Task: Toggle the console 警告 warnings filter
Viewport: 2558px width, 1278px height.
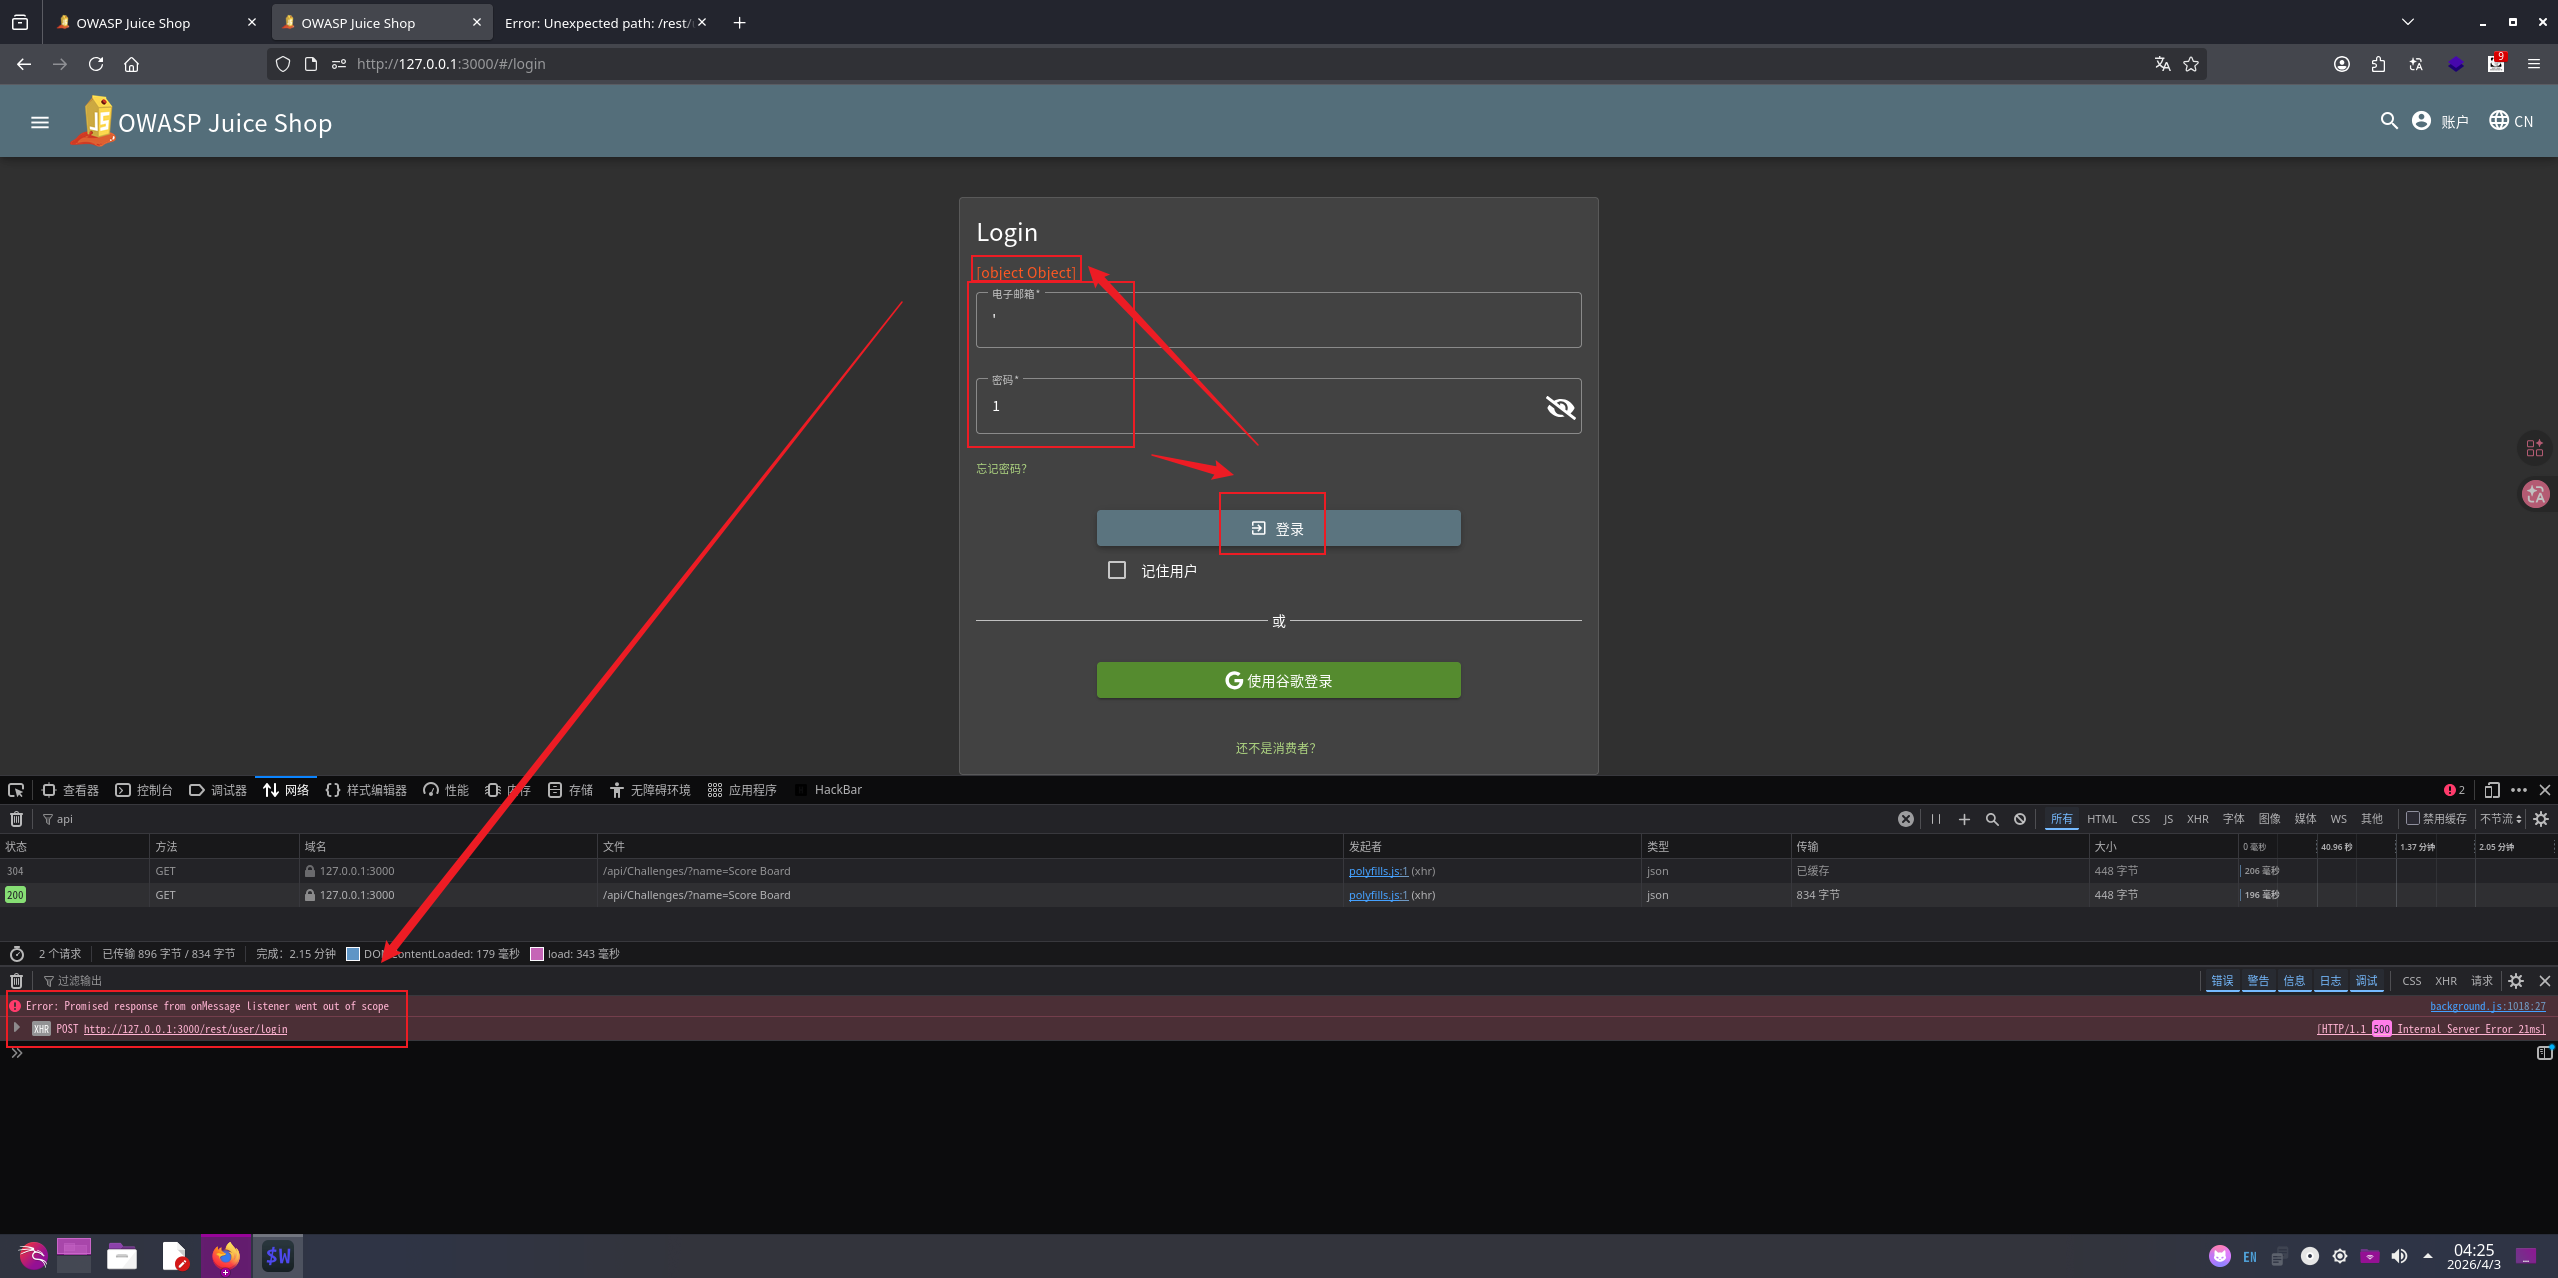Action: point(2258,981)
